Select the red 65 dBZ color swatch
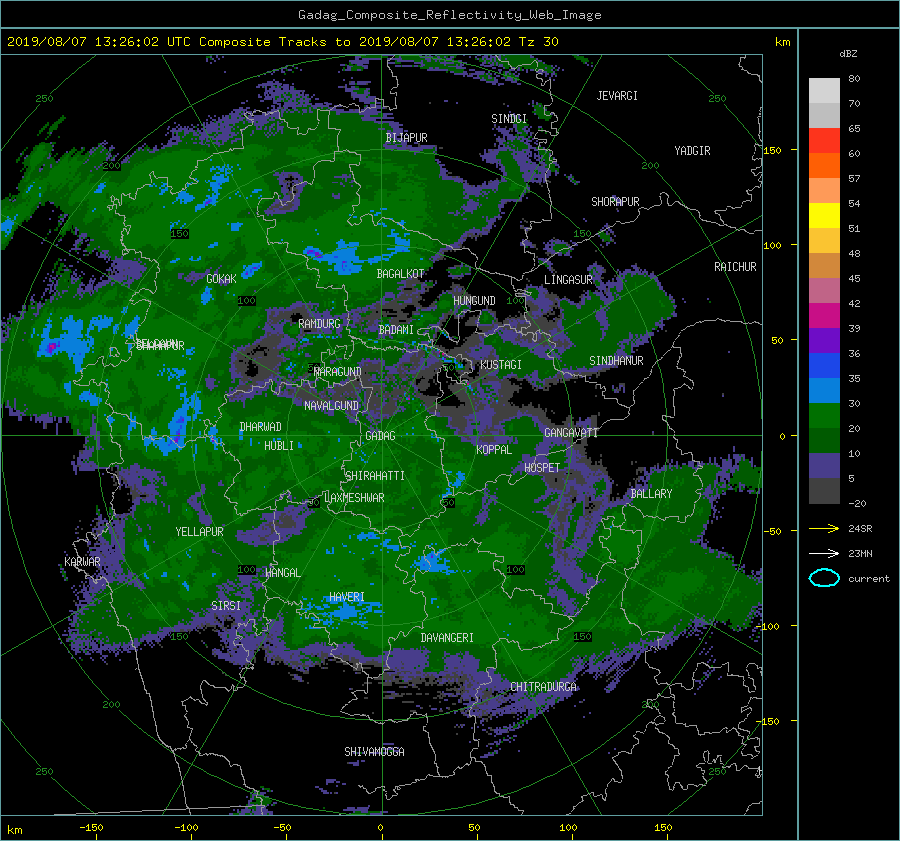 824,141
